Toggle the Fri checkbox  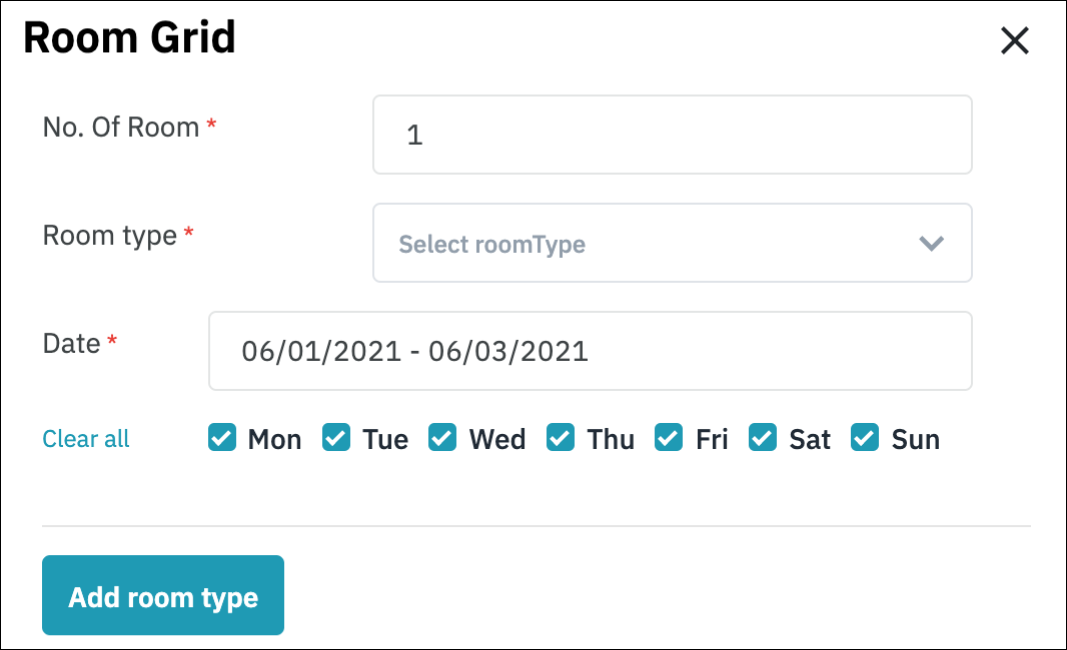[669, 438]
